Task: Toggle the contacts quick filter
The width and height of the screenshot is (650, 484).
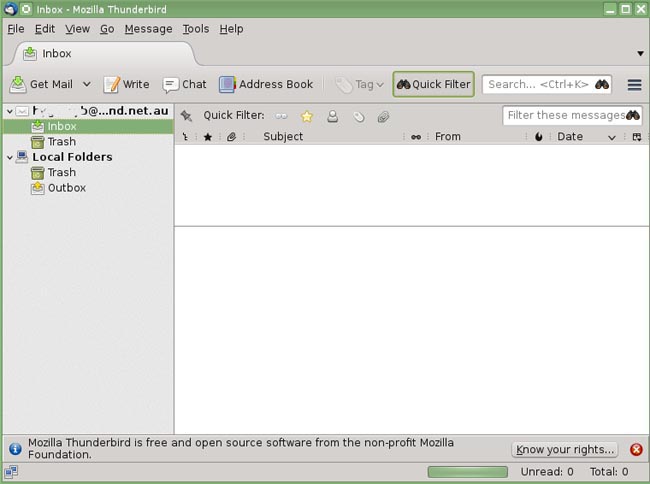Action: tap(332, 116)
